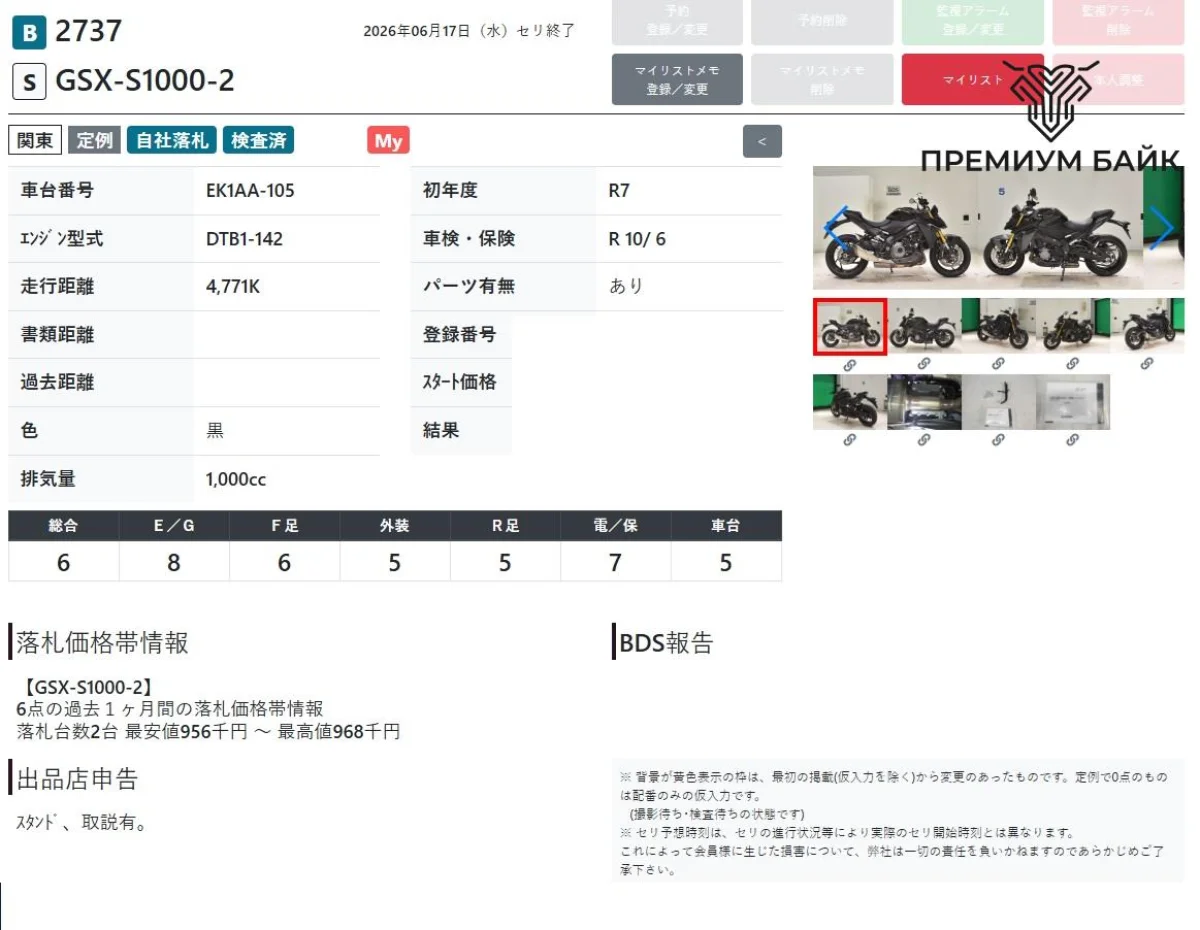This screenshot has width=1200, height=930.
Task: Click the first year value R7
Action: 619,190
